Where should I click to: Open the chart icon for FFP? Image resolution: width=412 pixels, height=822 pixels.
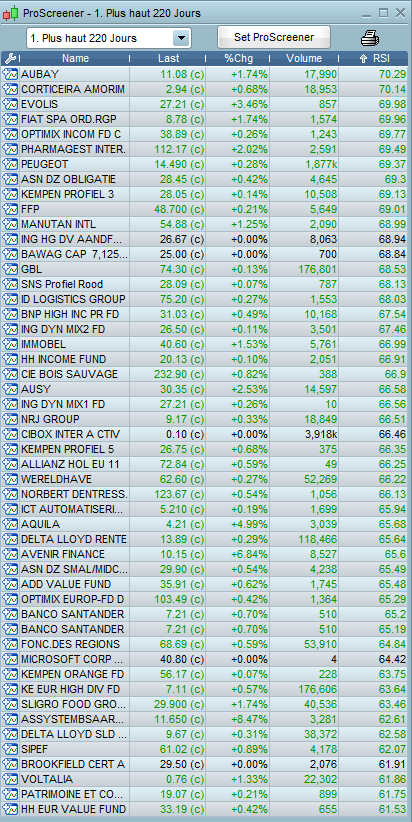click(10, 209)
